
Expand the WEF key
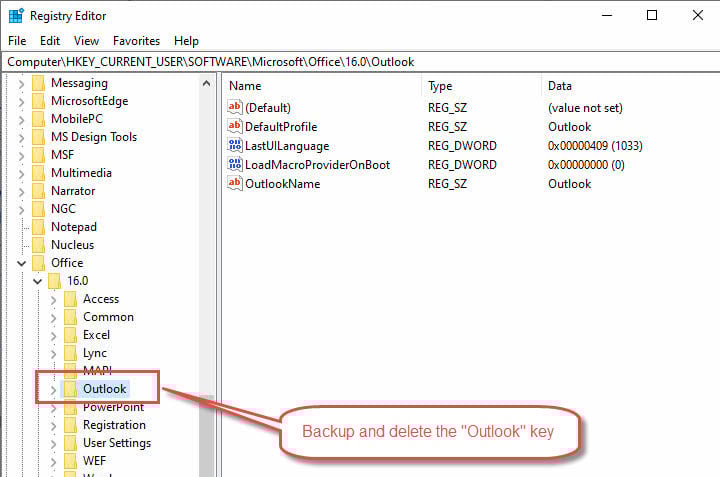click(53, 462)
